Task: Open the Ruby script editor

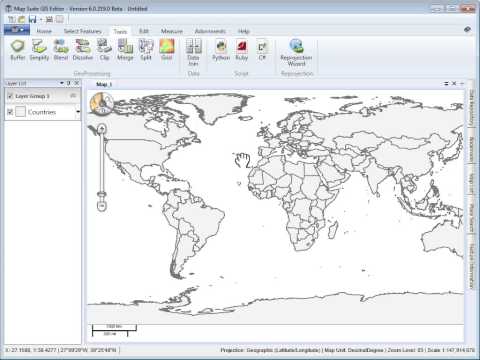Action: click(242, 50)
